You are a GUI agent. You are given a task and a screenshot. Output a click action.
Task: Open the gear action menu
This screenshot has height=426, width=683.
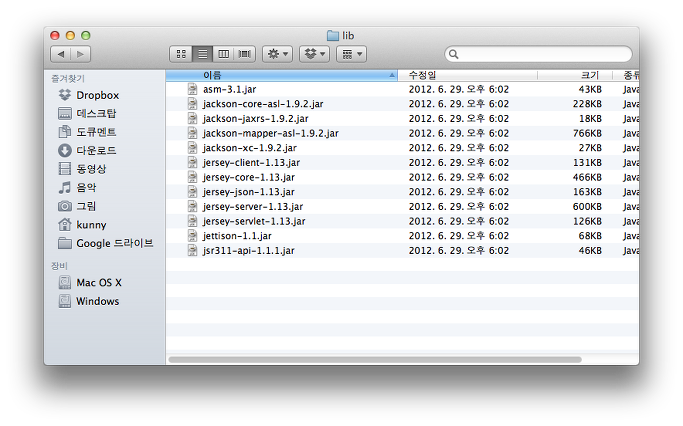pos(277,54)
